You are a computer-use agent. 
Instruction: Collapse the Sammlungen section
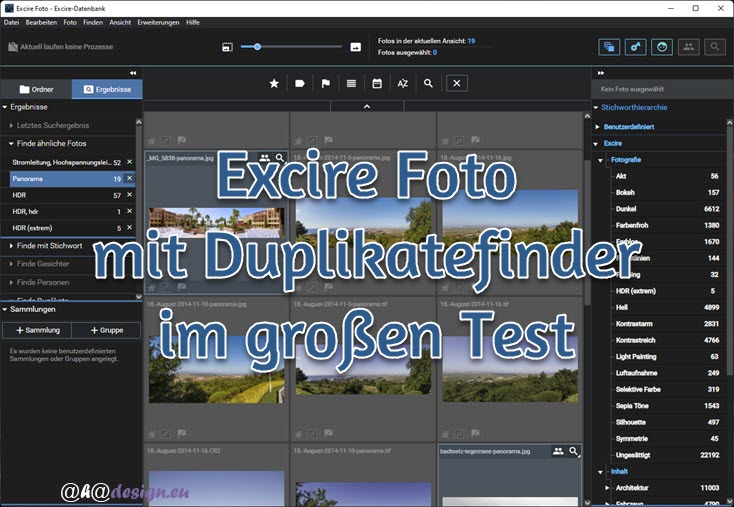click(5, 309)
